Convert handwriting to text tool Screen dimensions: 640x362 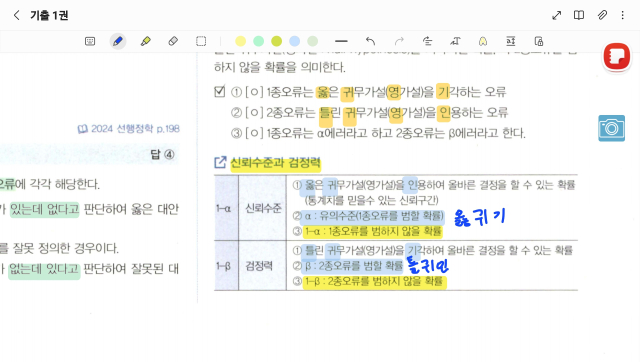pyautogui.click(x=455, y=41)
